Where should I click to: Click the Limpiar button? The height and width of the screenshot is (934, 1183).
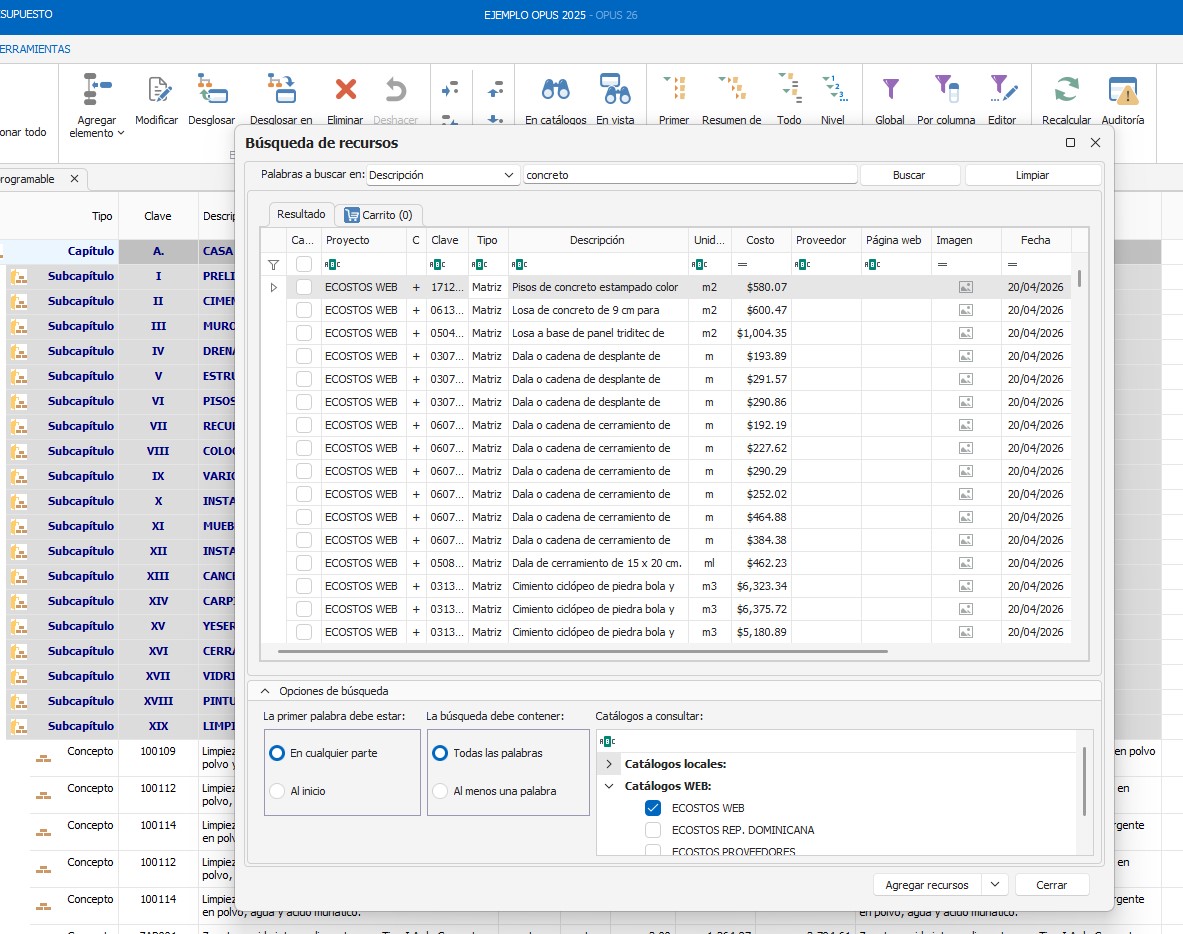click(x=1032, y=175)
